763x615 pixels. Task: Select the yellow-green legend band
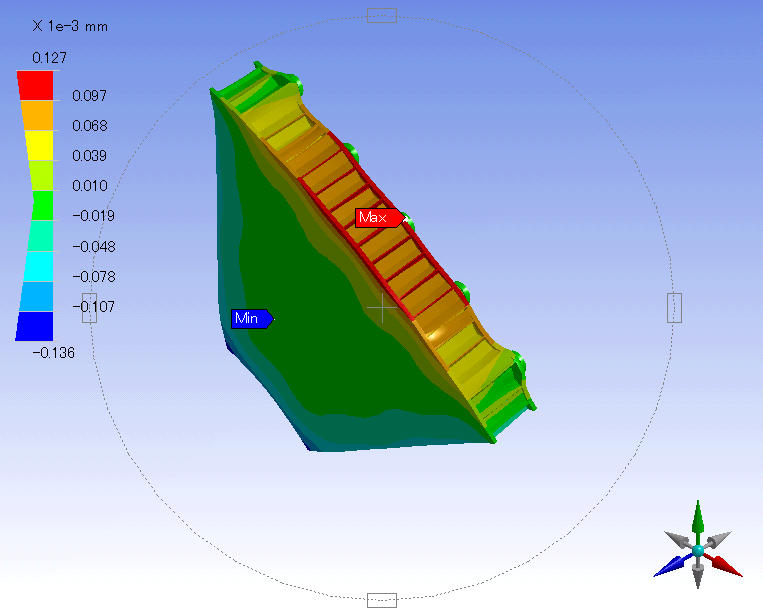pos(41,175)
